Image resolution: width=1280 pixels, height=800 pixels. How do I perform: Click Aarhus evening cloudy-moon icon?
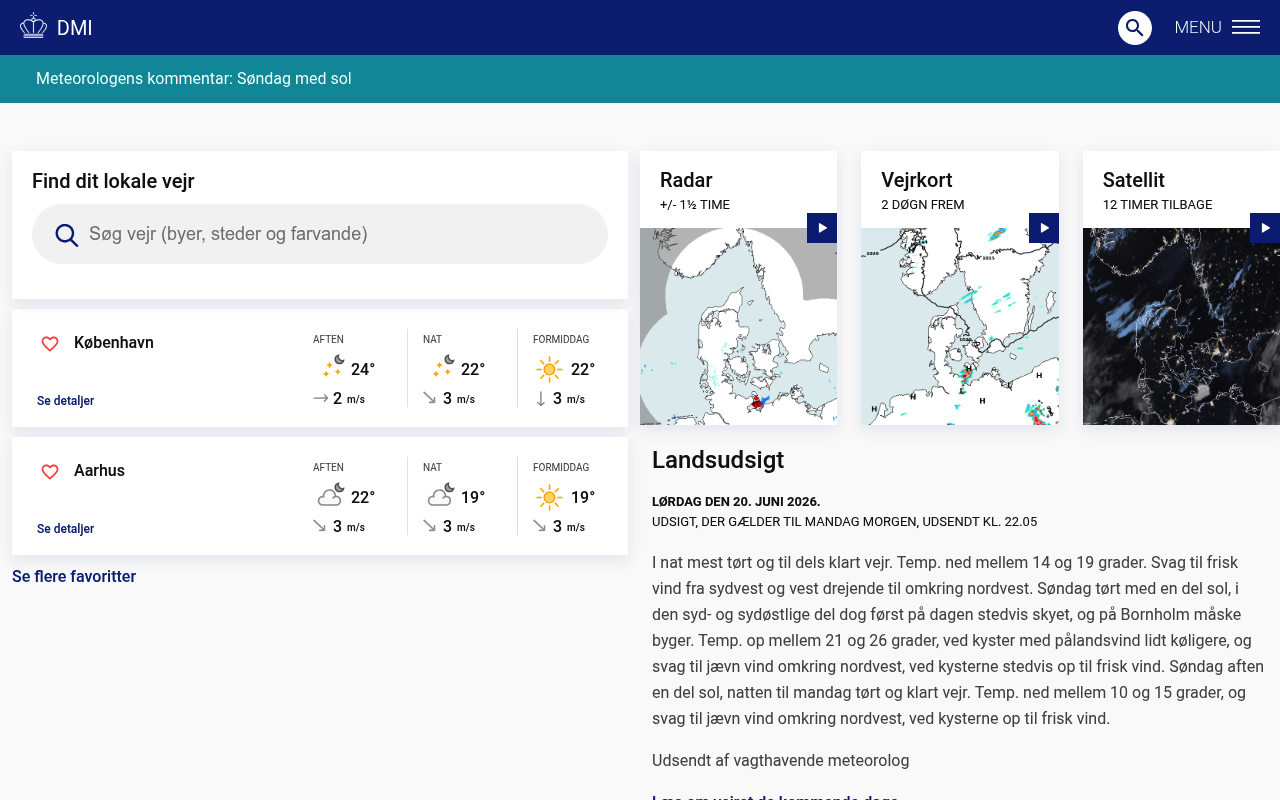pyautogui.click(x=331, y=495)
